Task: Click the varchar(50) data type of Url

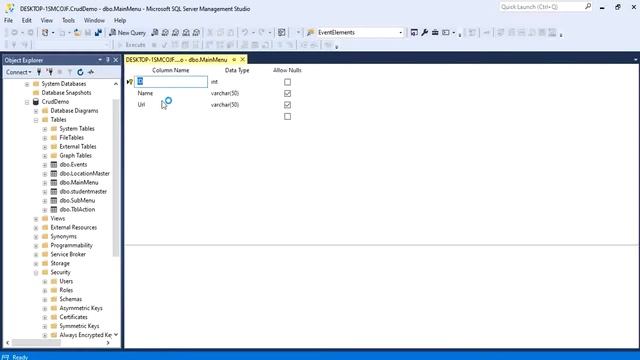Action: coord(225,105)
